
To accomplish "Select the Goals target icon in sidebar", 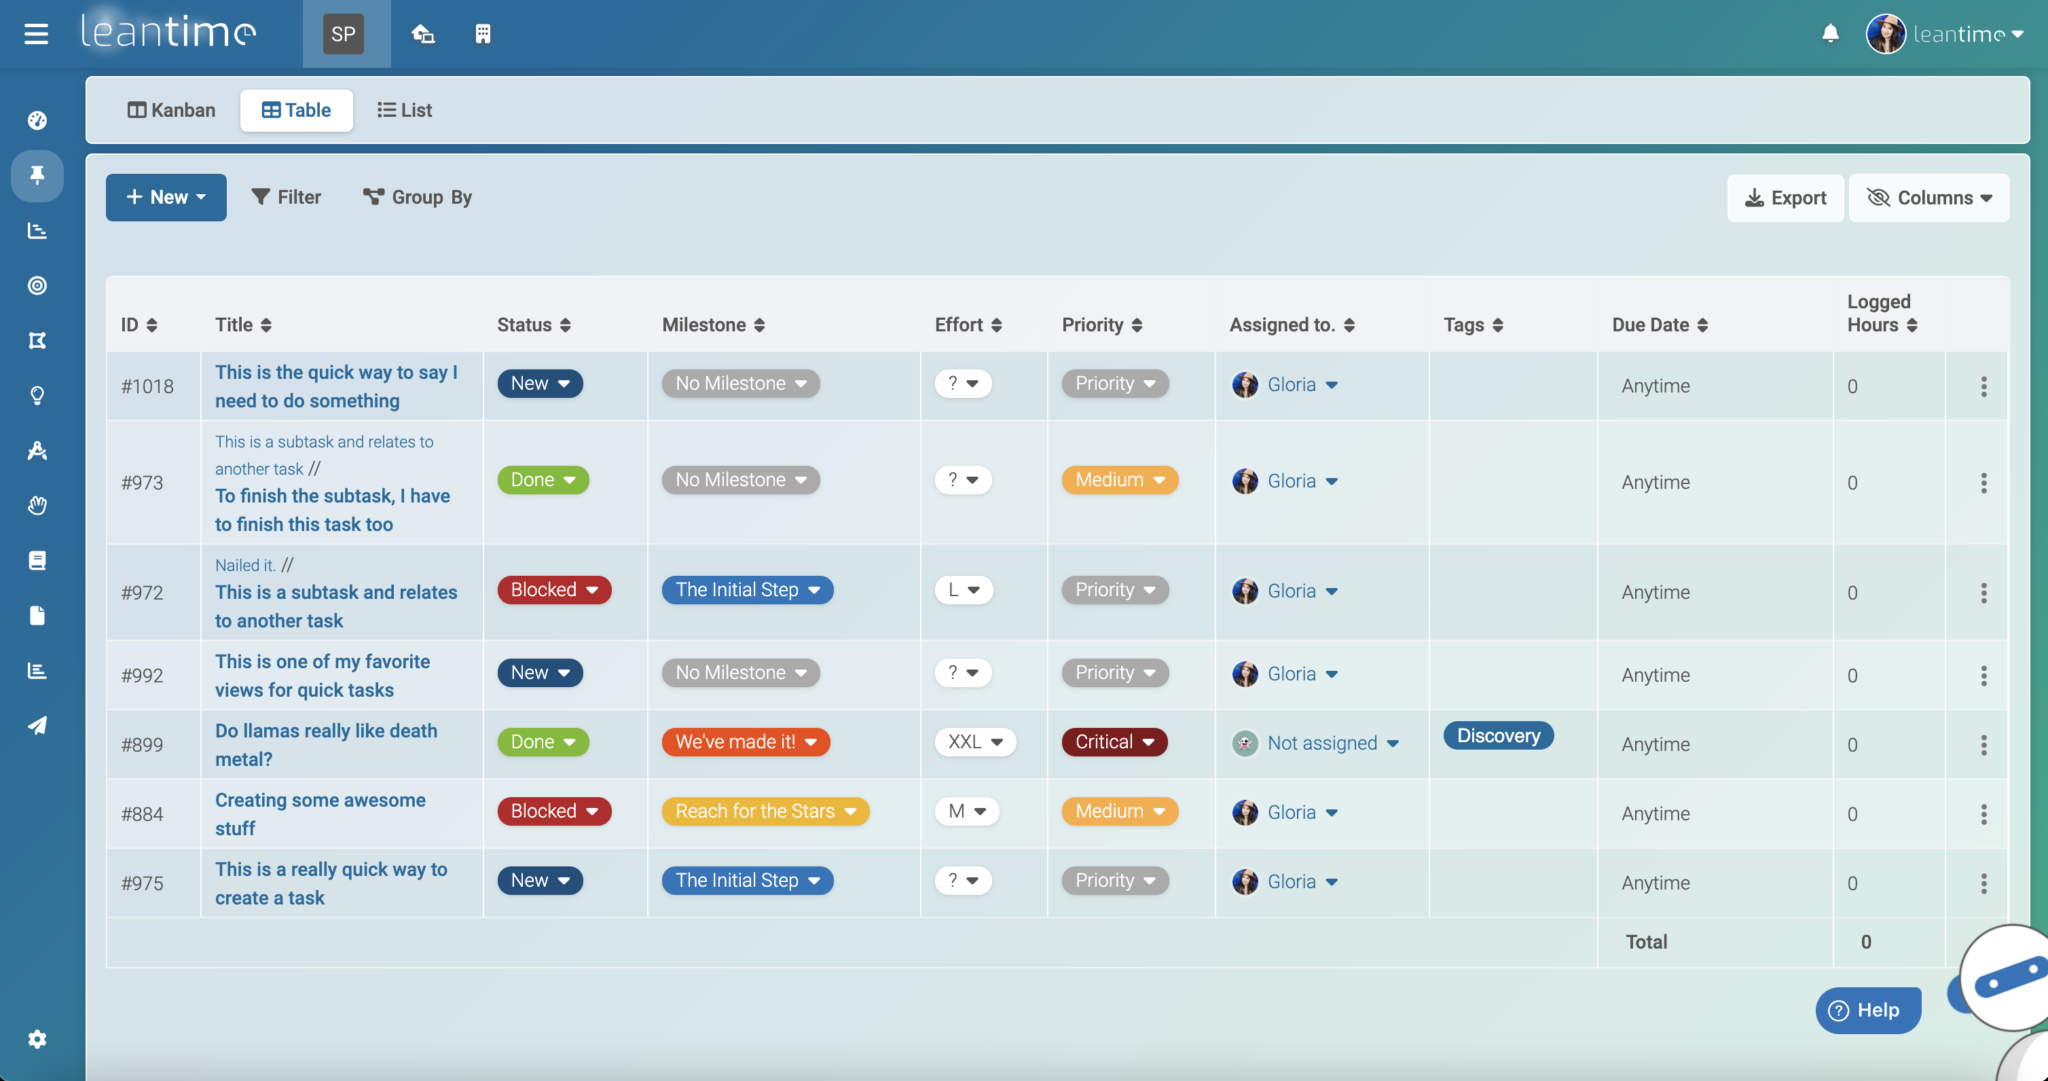I will tap(37, 285).
